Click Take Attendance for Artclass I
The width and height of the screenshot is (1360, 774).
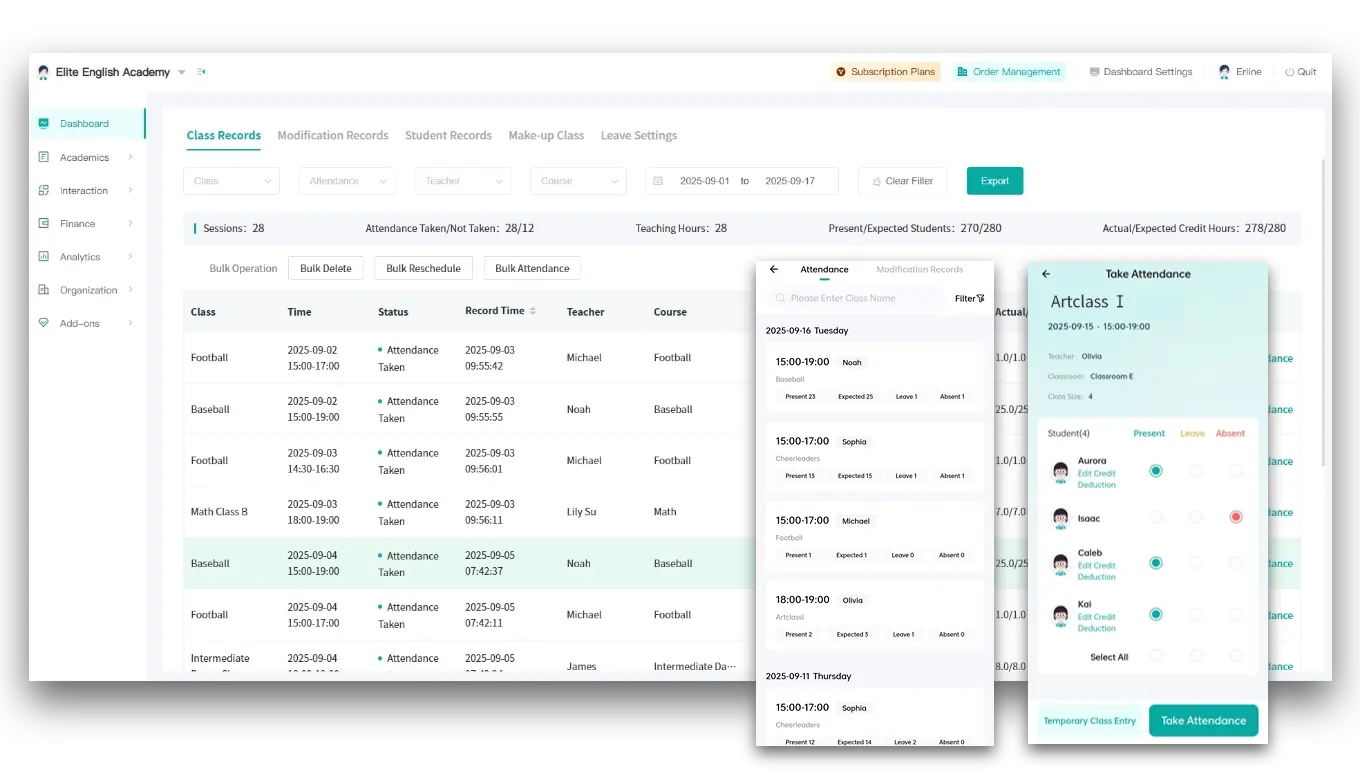1203,720
